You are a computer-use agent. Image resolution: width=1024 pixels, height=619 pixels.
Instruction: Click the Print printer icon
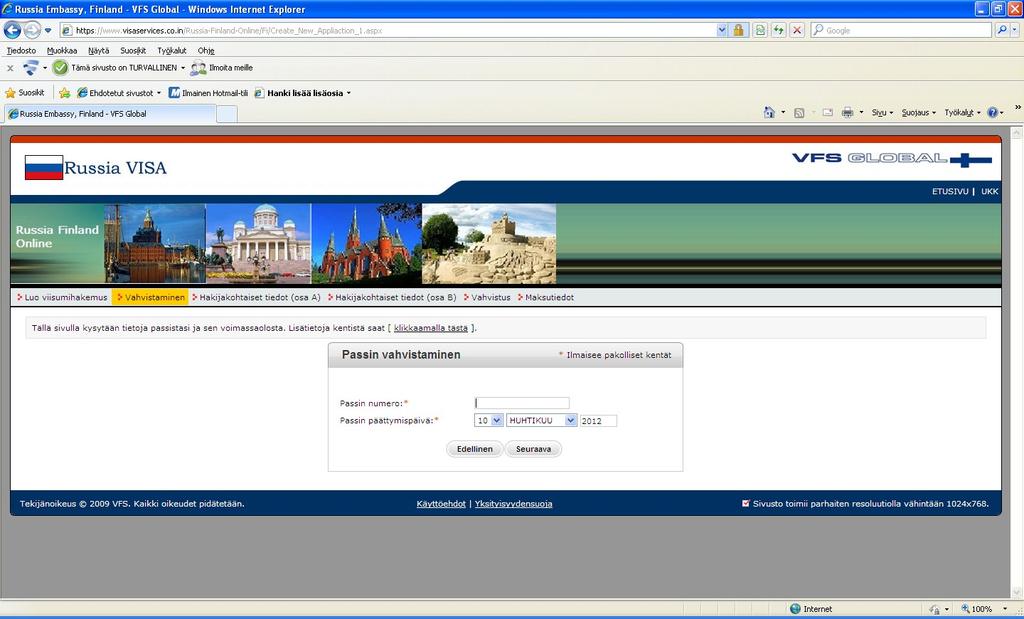848,112
